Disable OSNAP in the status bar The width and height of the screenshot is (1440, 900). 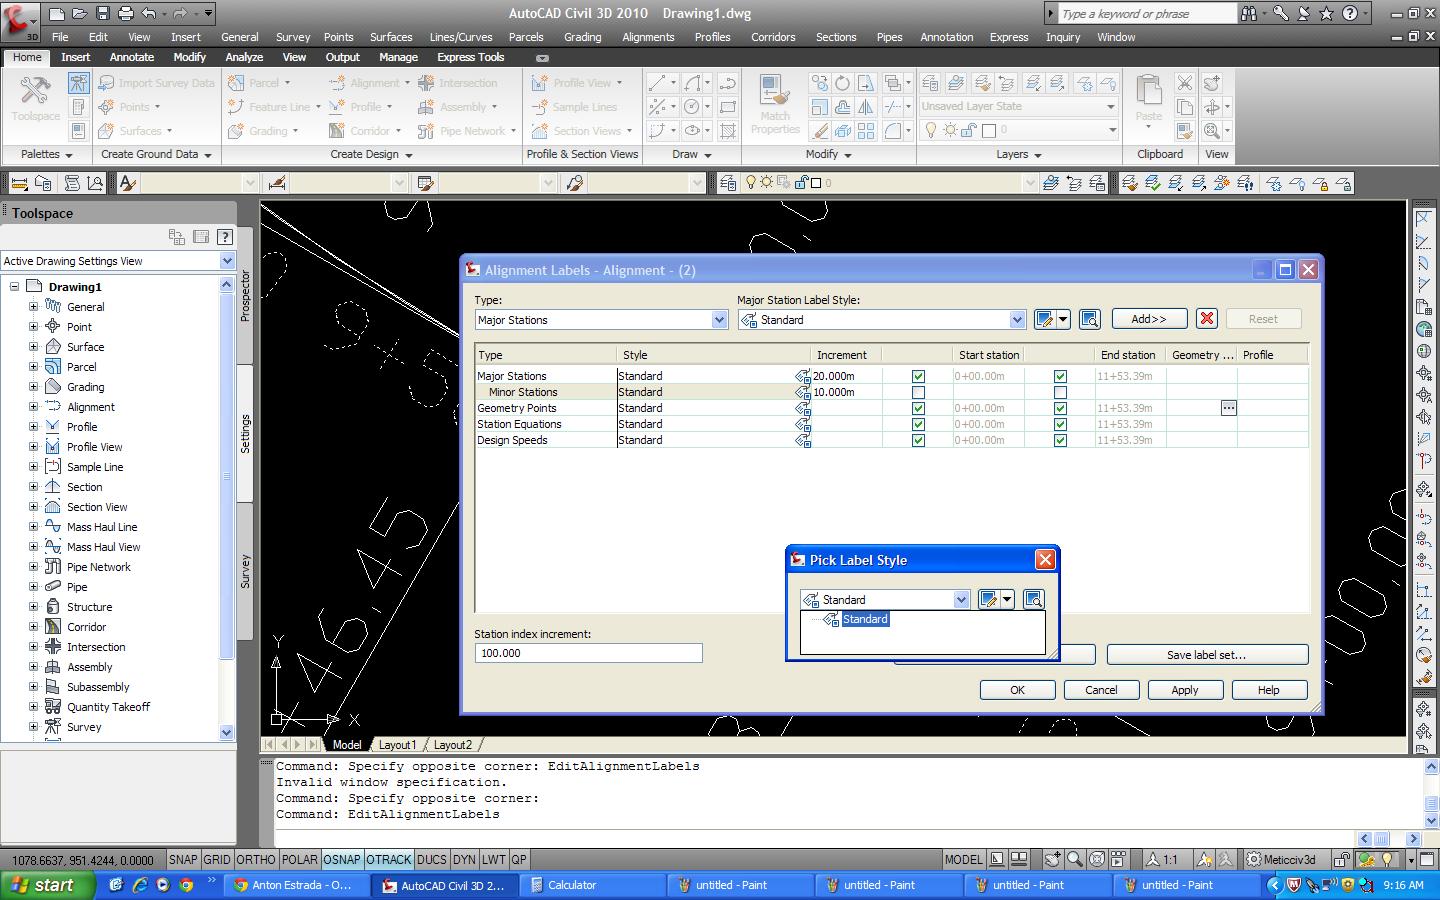pyautogui.click(x=342, y=860)
